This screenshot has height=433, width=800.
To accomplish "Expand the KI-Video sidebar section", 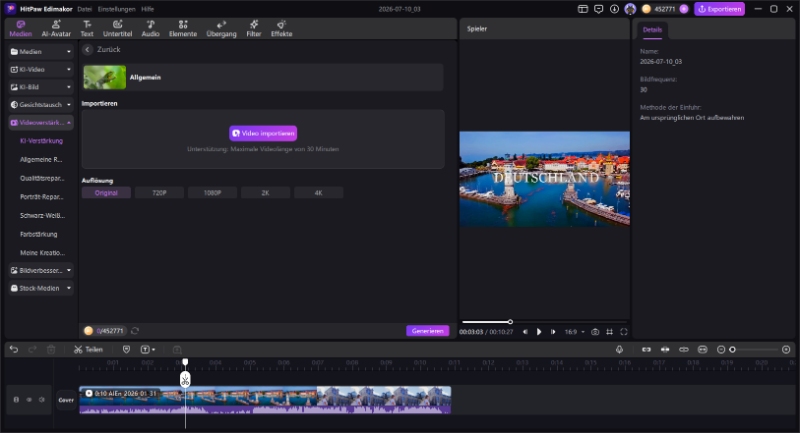I will click(41, 69).
